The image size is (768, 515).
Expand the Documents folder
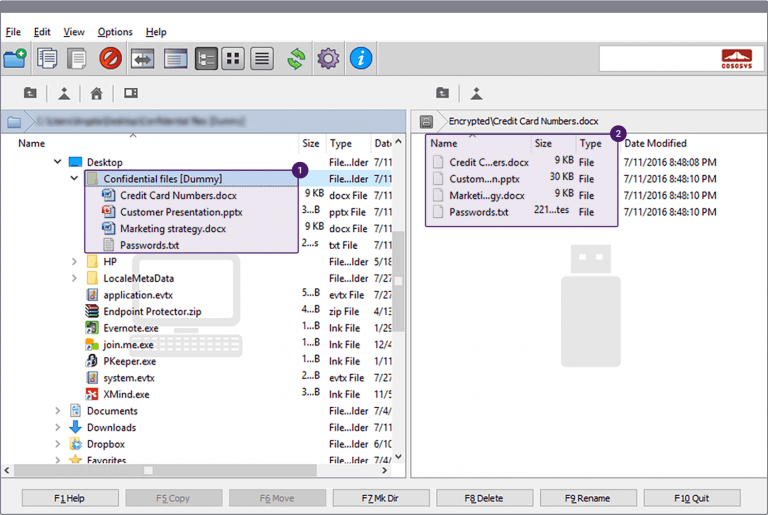[x=57, y=411]
